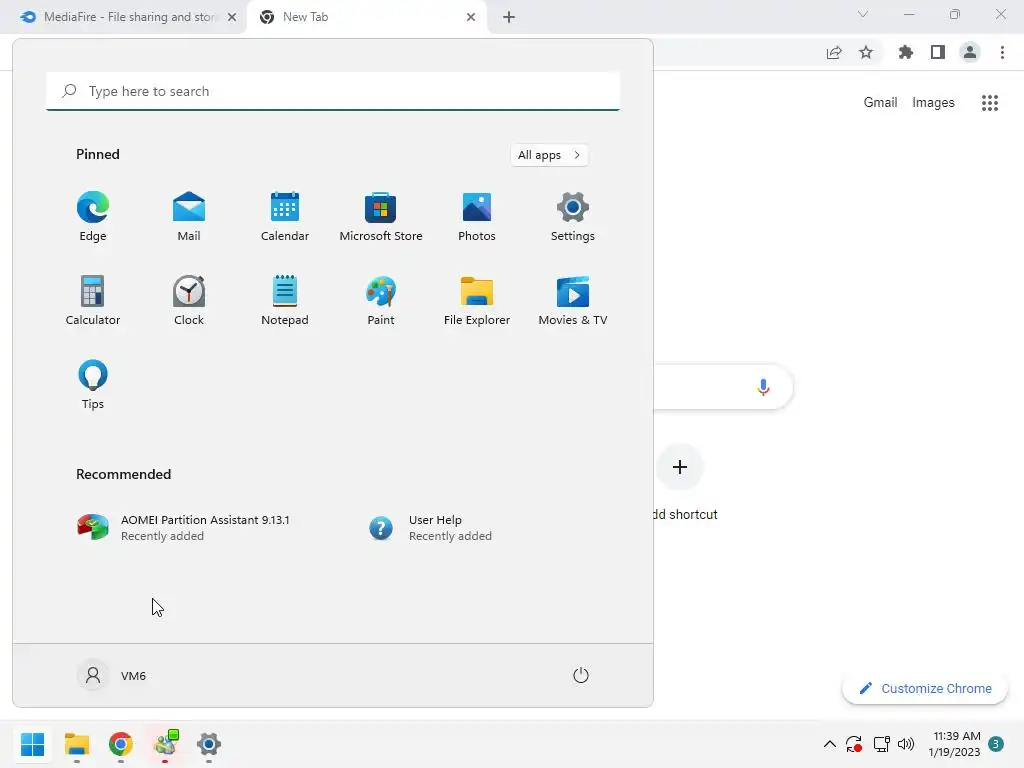Open Chrome extensions puzzle icon
This screenshot has height=768, width=1024.
click(906, 52)
